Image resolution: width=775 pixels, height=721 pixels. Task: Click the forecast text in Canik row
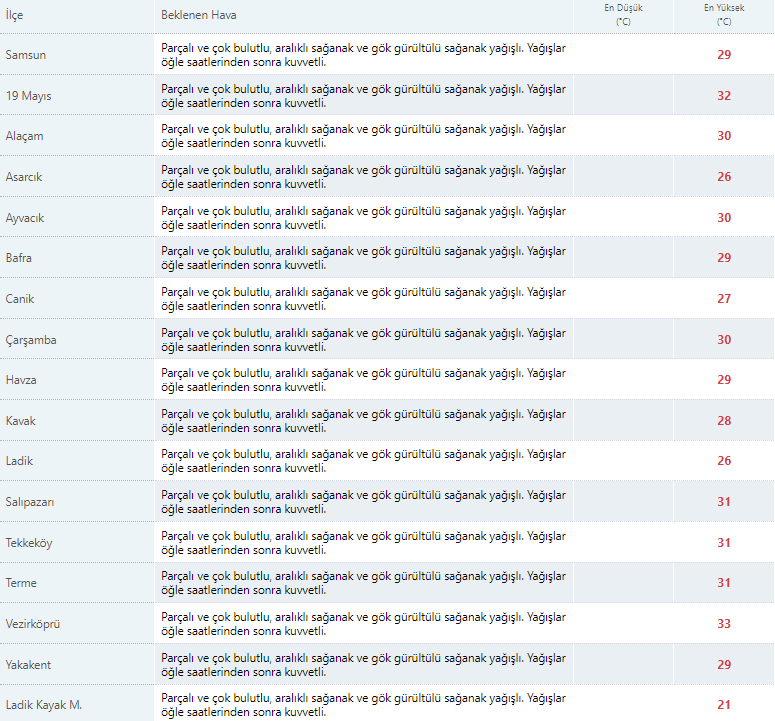pyautogui.click(x=363, y=299)
